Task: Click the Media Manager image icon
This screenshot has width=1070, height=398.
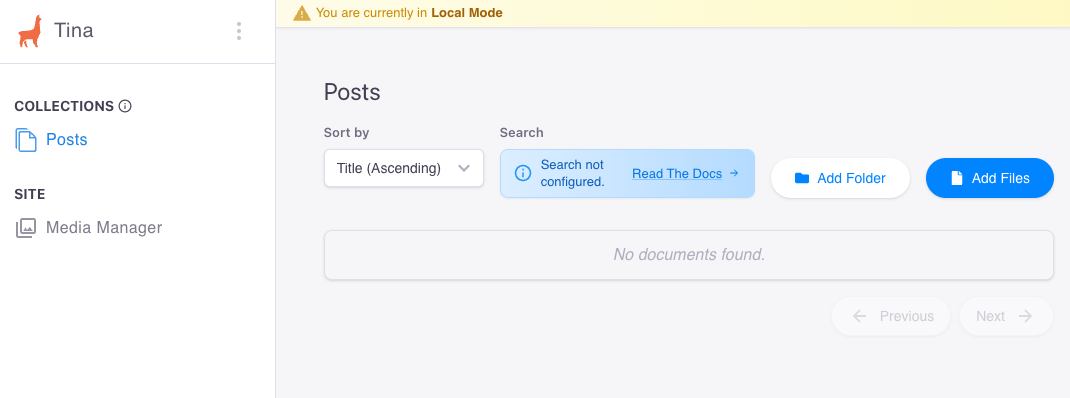Action: [26, 227]
